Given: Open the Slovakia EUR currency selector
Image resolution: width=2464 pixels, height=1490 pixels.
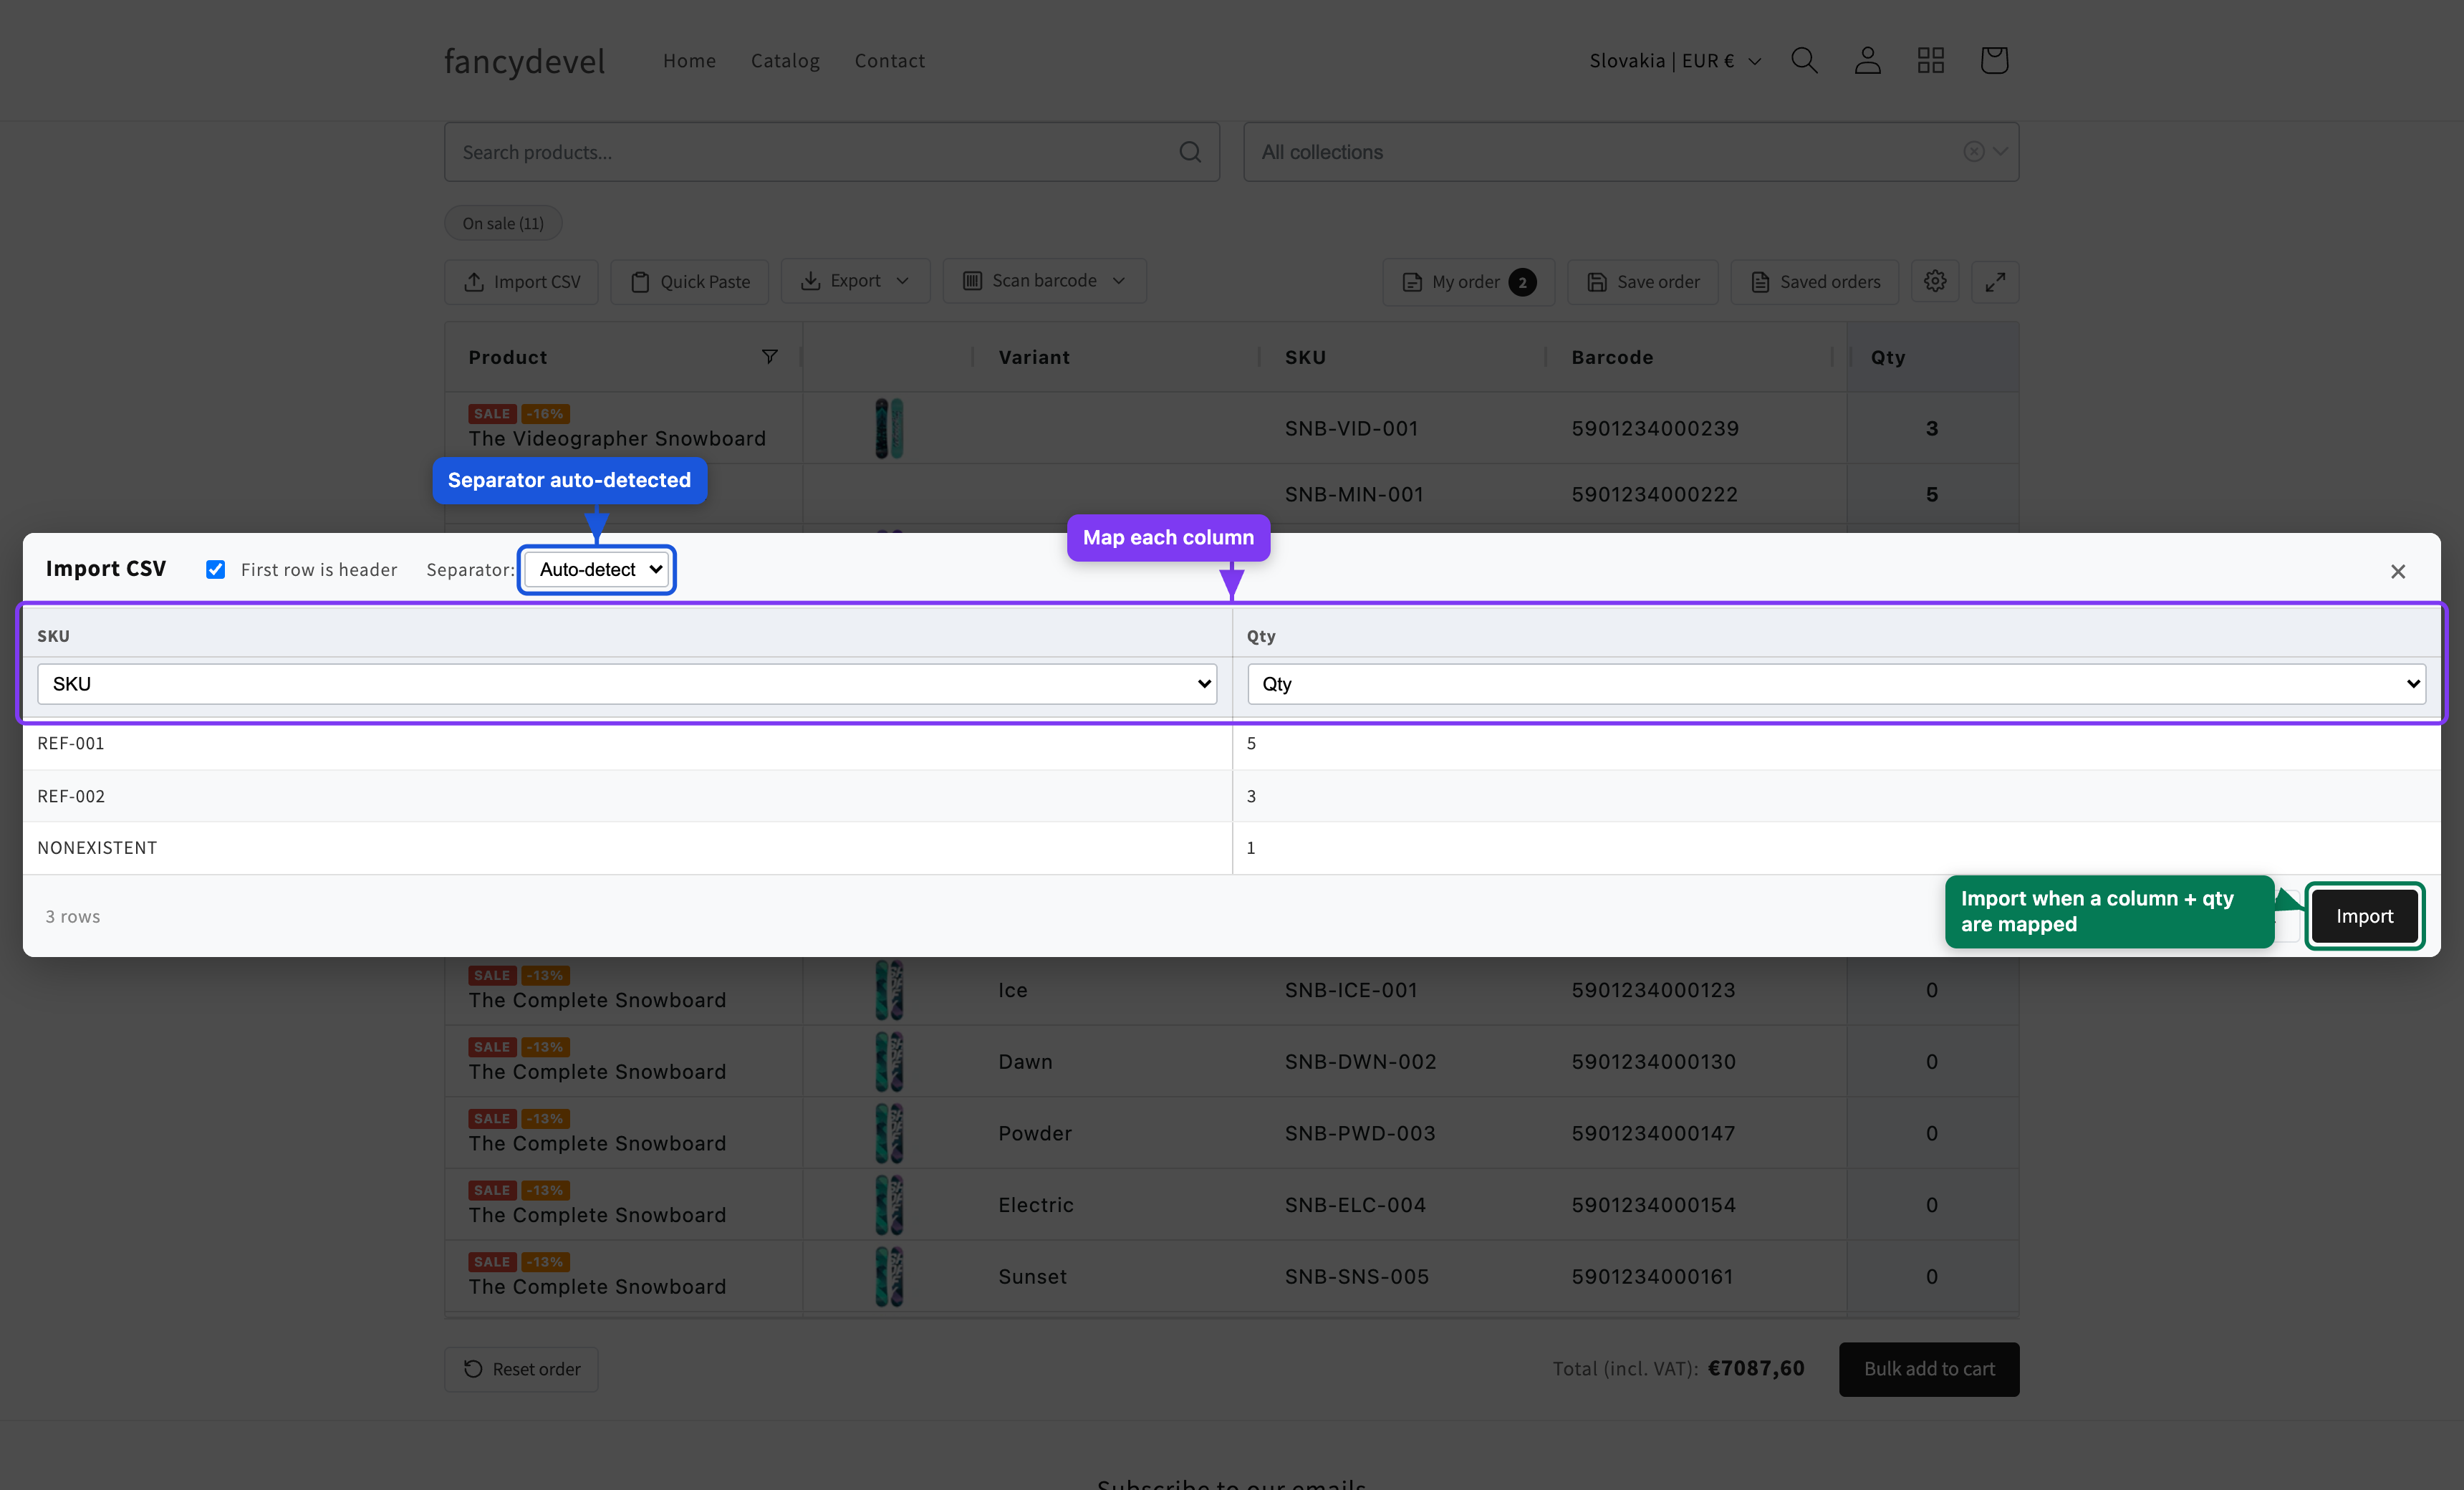Looking at the screenshot, I should [1675, 60].
